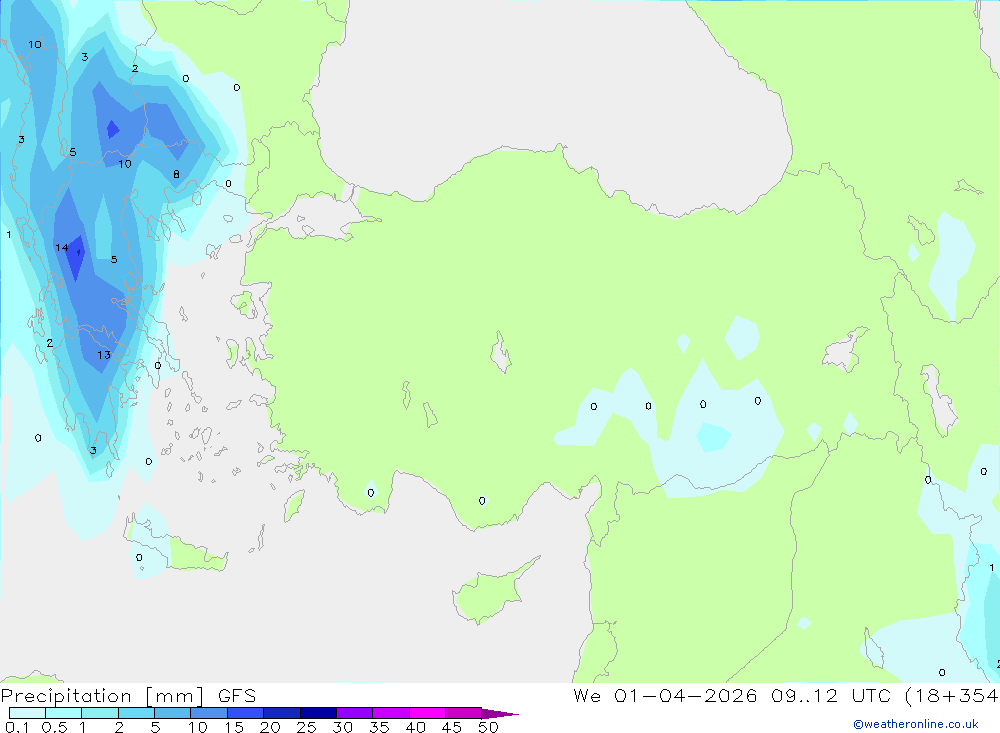Viewport: 1000px width, 733px height.
Task: Select the 2–5 mm legend color swatch
Action: (136, 713)
